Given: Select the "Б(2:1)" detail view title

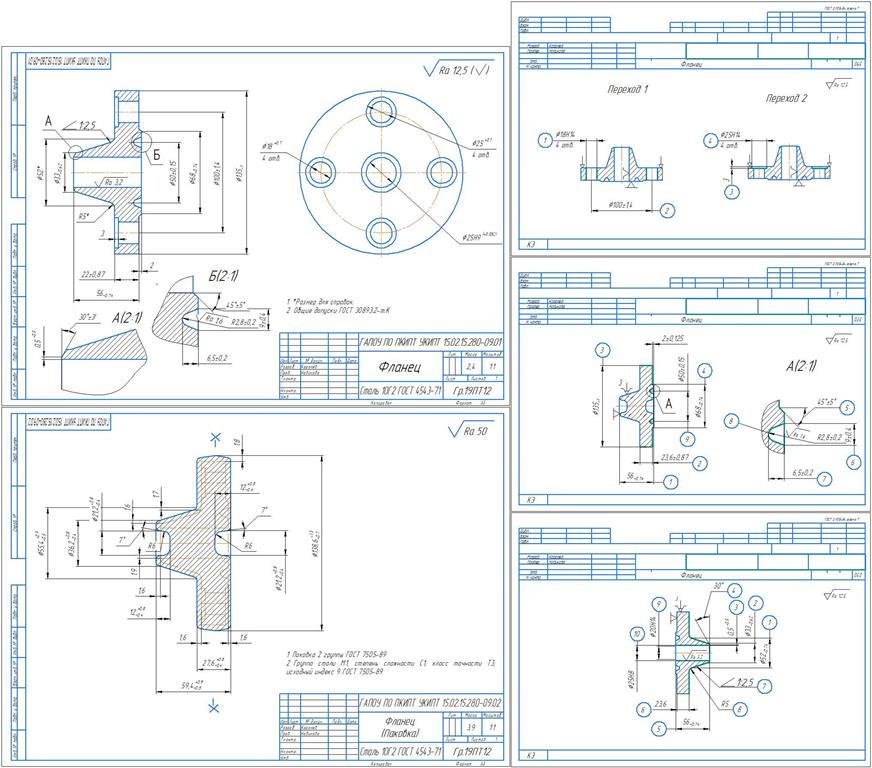Looking at the screenshot, I should (x=224, y=276).
